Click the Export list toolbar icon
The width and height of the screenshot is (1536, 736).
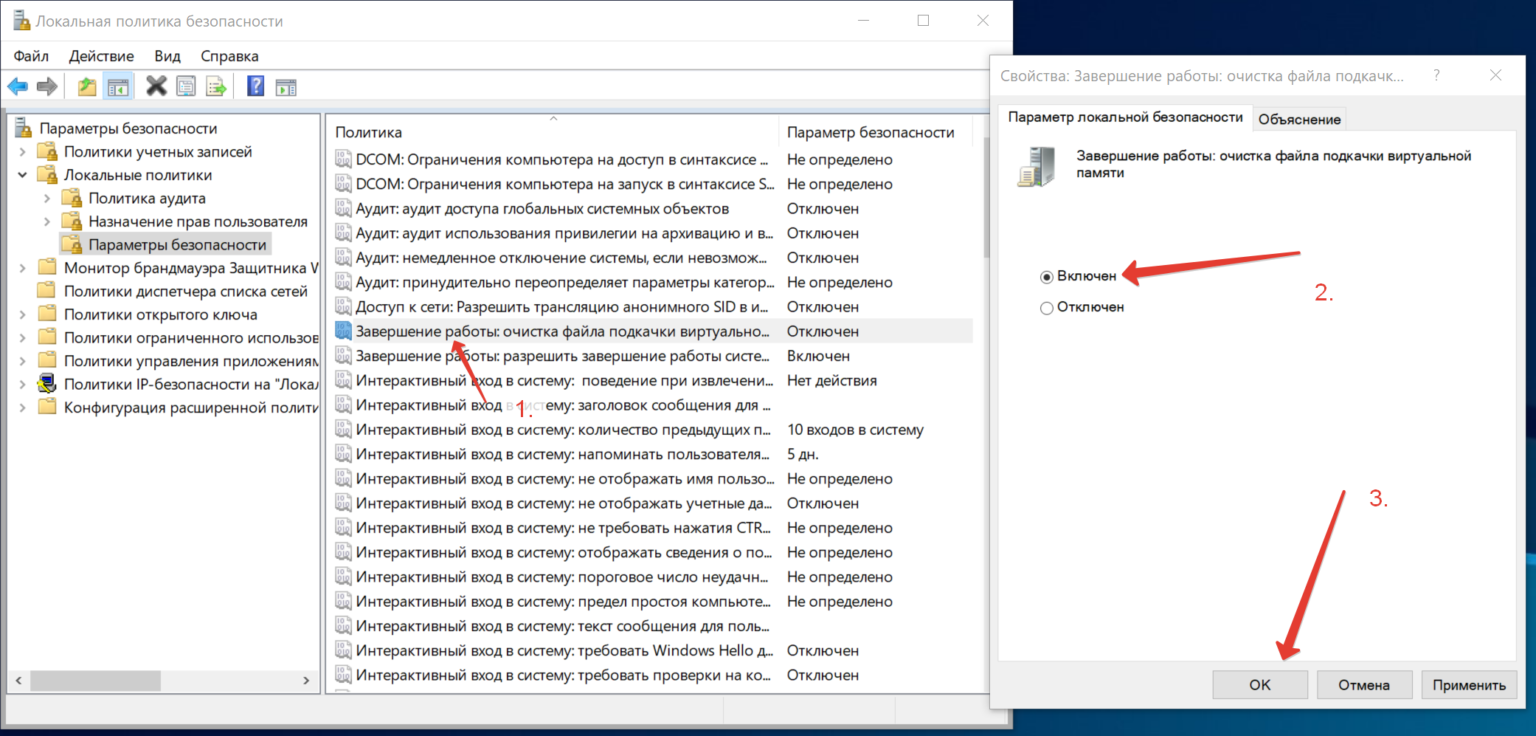tap(216, 87)
